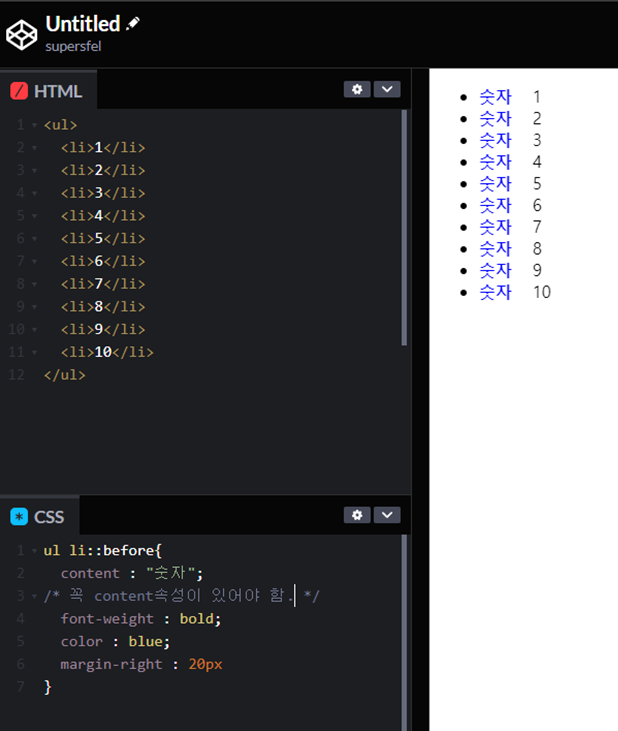Click blue 숫자 text beside number 5
618x731 pixels.
coord(495,184)
